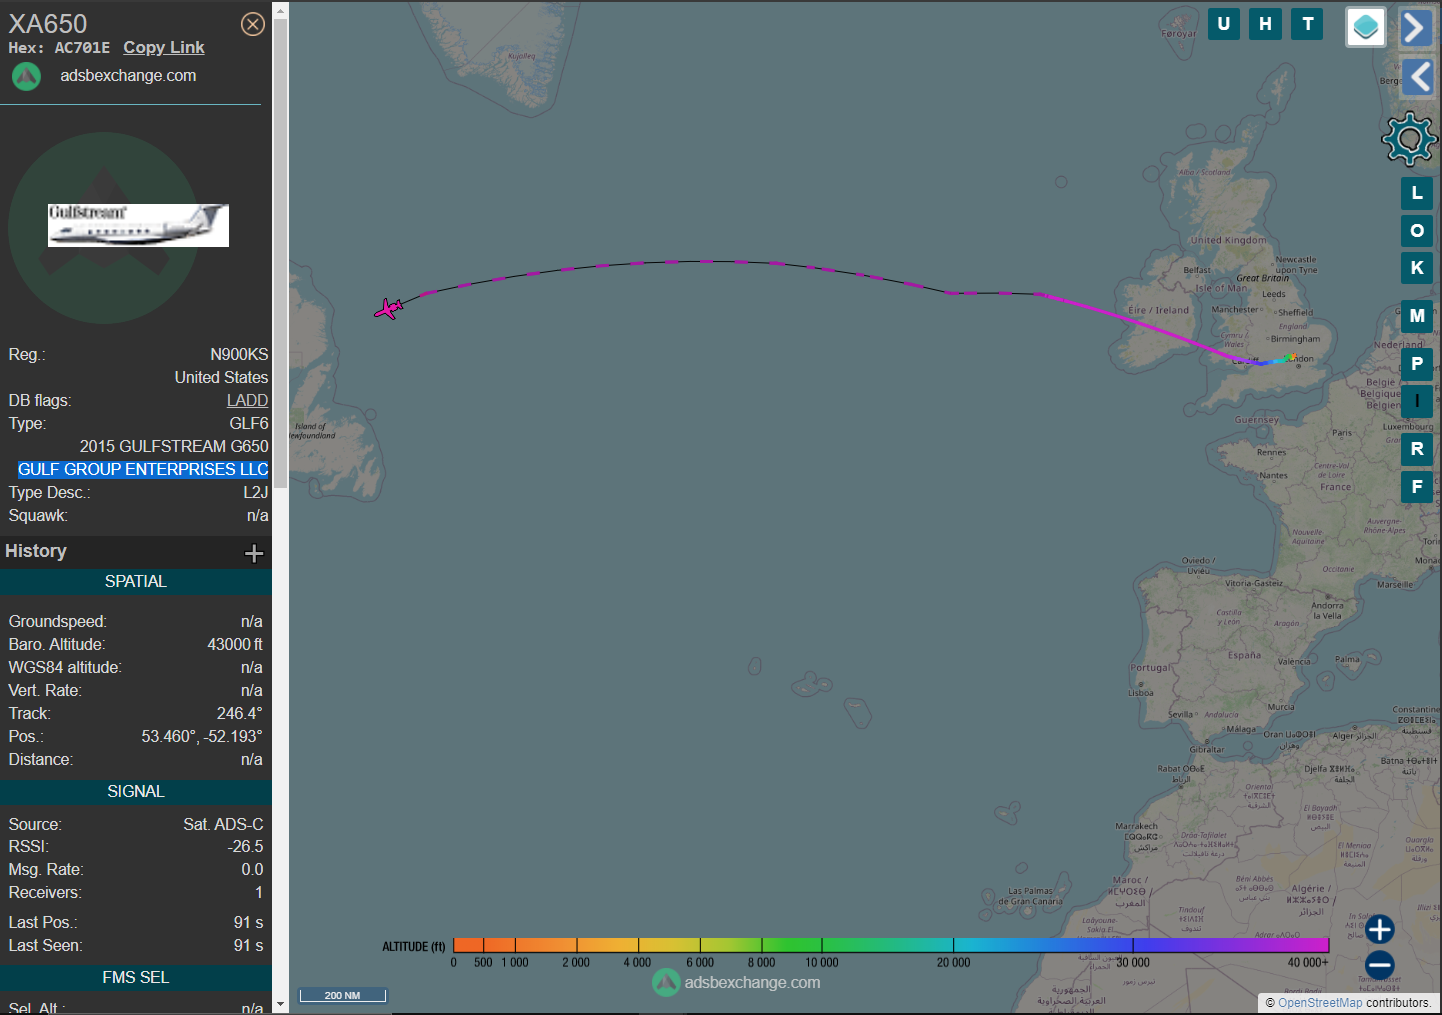Select the 2015 GULFSTREAM G650 text
This screenshot has height=1015, width=1442.
(x=174, y=446)
